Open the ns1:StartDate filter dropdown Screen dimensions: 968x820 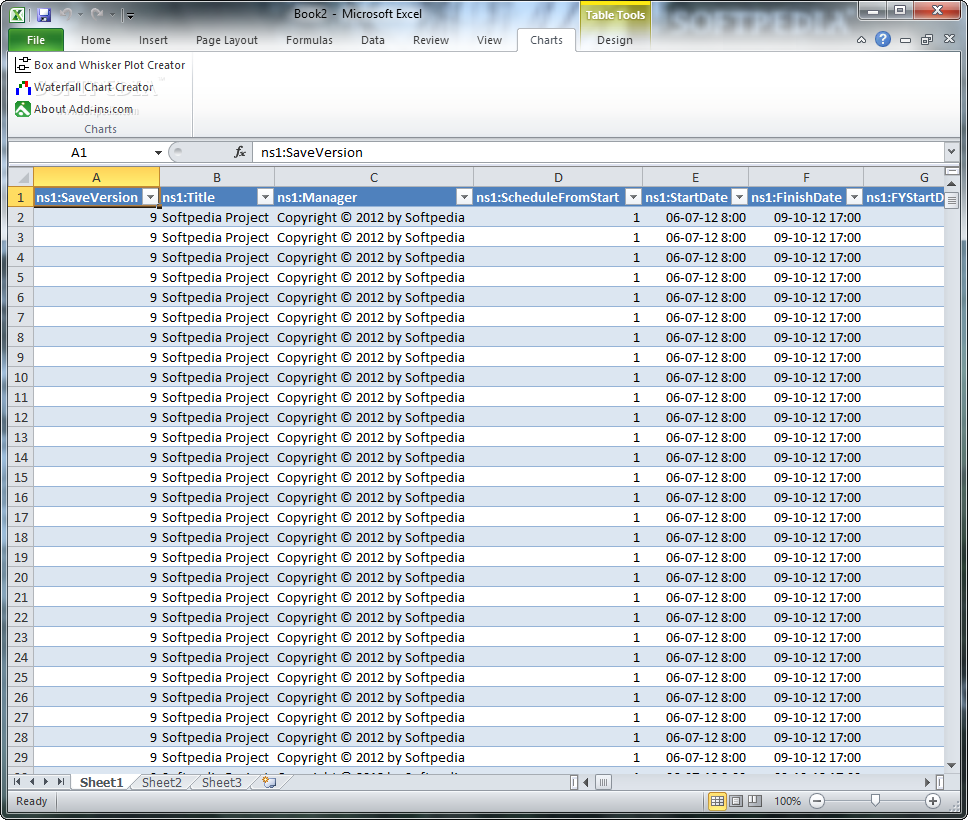coord(739,197)
